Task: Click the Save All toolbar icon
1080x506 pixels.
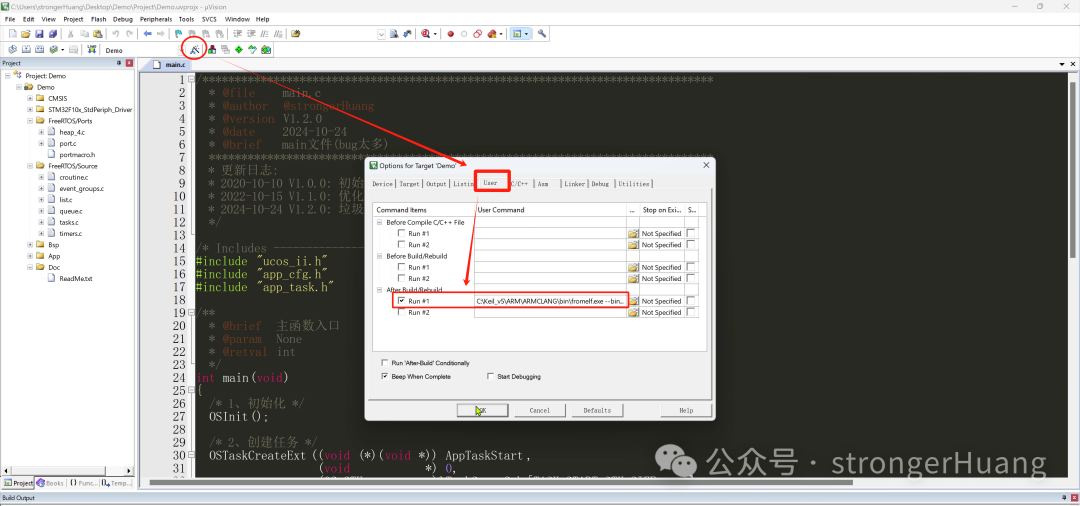Action: pos(52,33)
